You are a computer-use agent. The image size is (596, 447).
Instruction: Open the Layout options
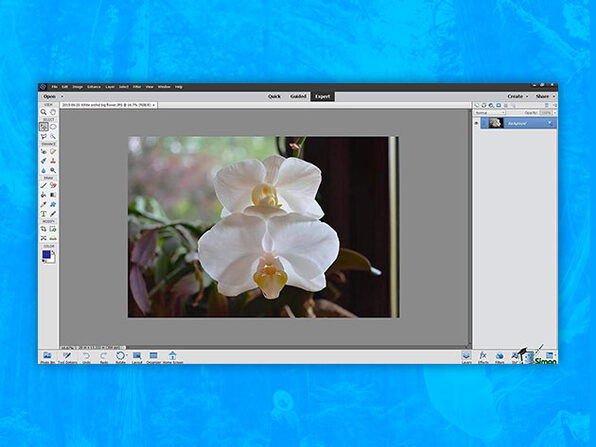(x=137, y=356)
